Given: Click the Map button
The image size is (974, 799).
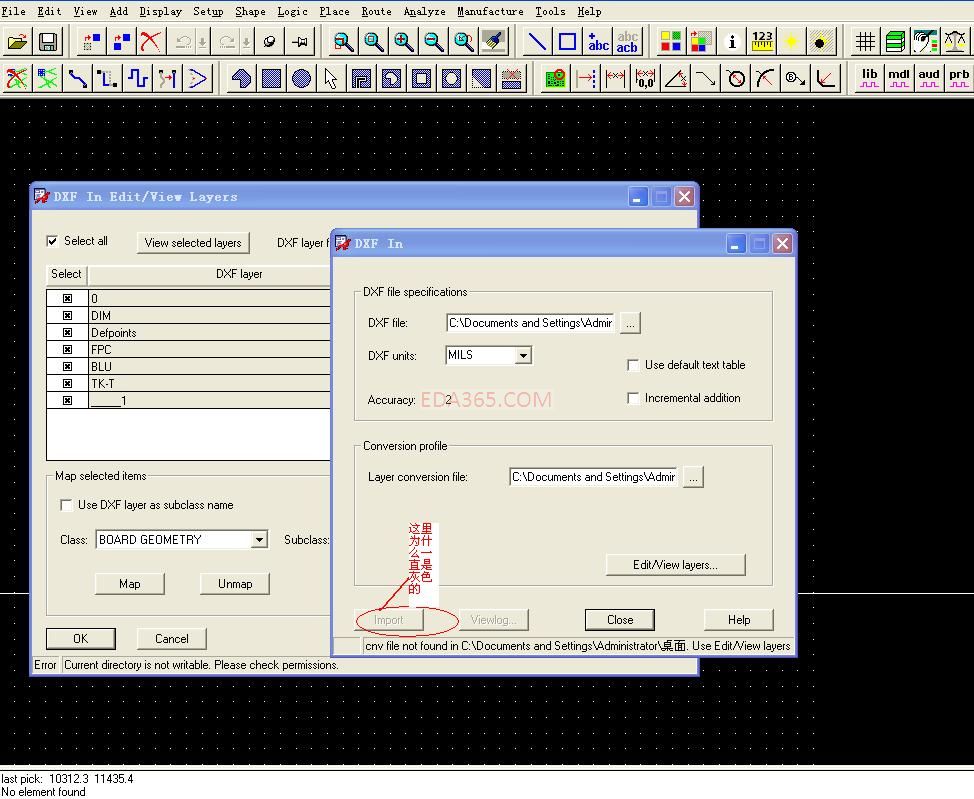Looking at the screenshot, I should (130, 584).
